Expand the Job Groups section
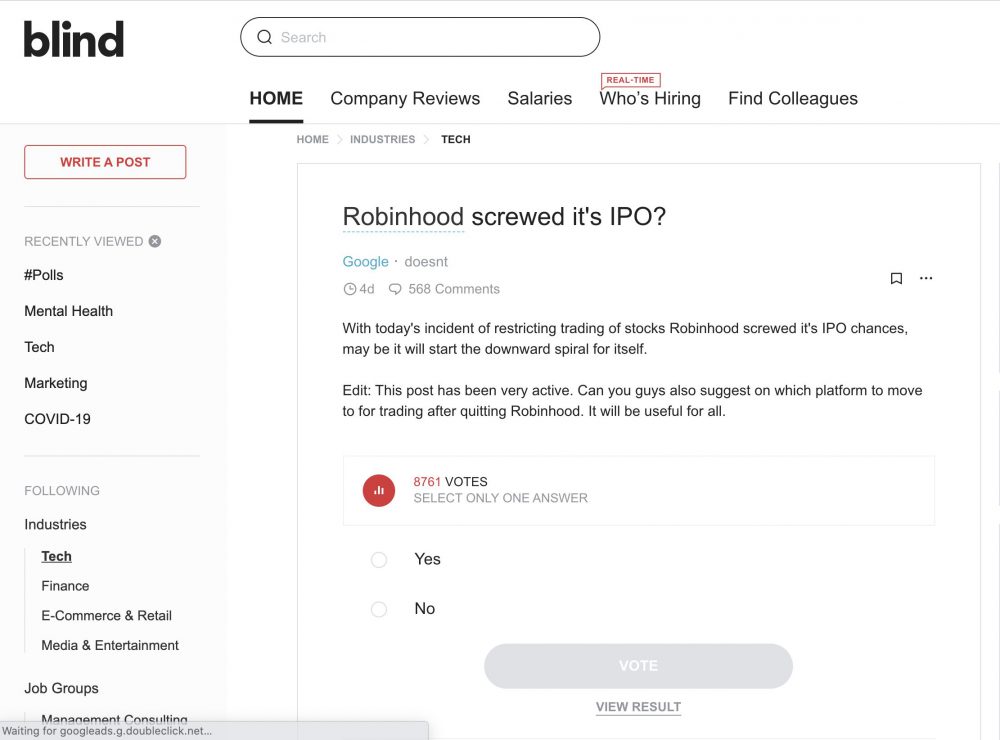1000x740 pixels. click(x=61, y=688)
